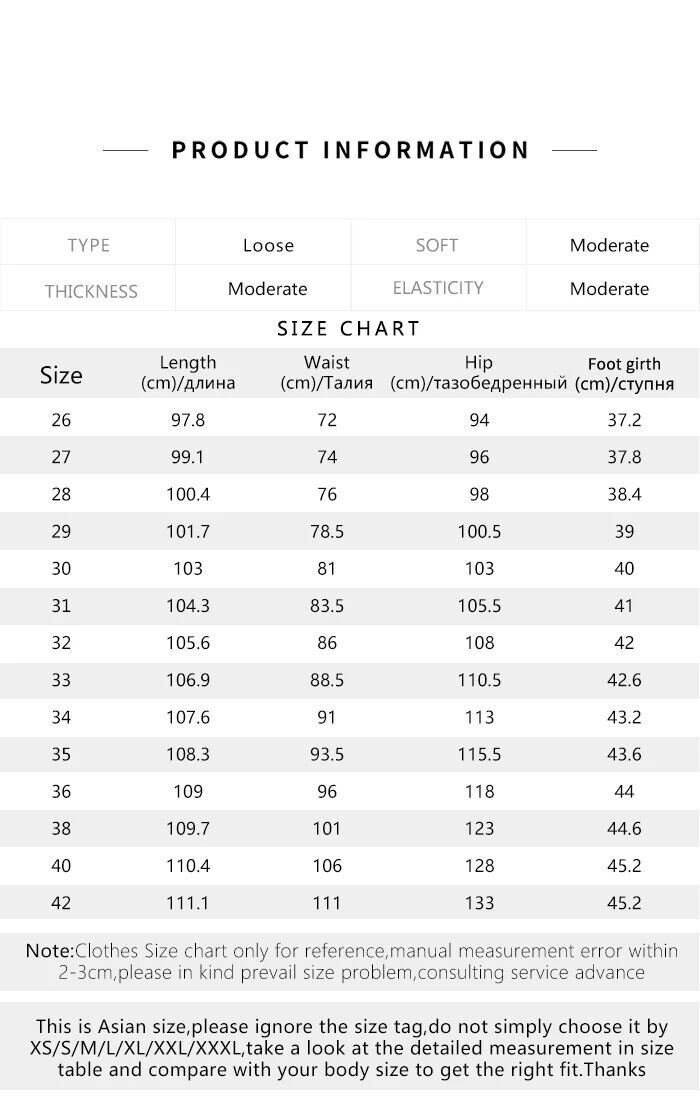Click the Asian size notice paragraph
Viewport: 700px width, 1105px height.
[350, 1048]
